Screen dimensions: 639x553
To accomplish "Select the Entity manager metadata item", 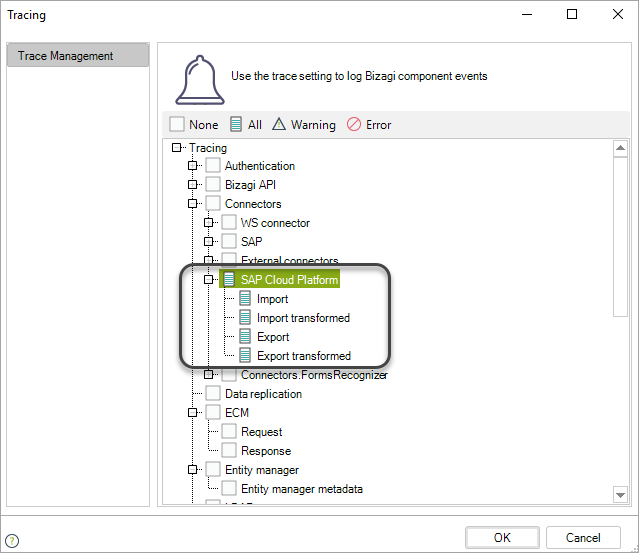I will (301, 489).
